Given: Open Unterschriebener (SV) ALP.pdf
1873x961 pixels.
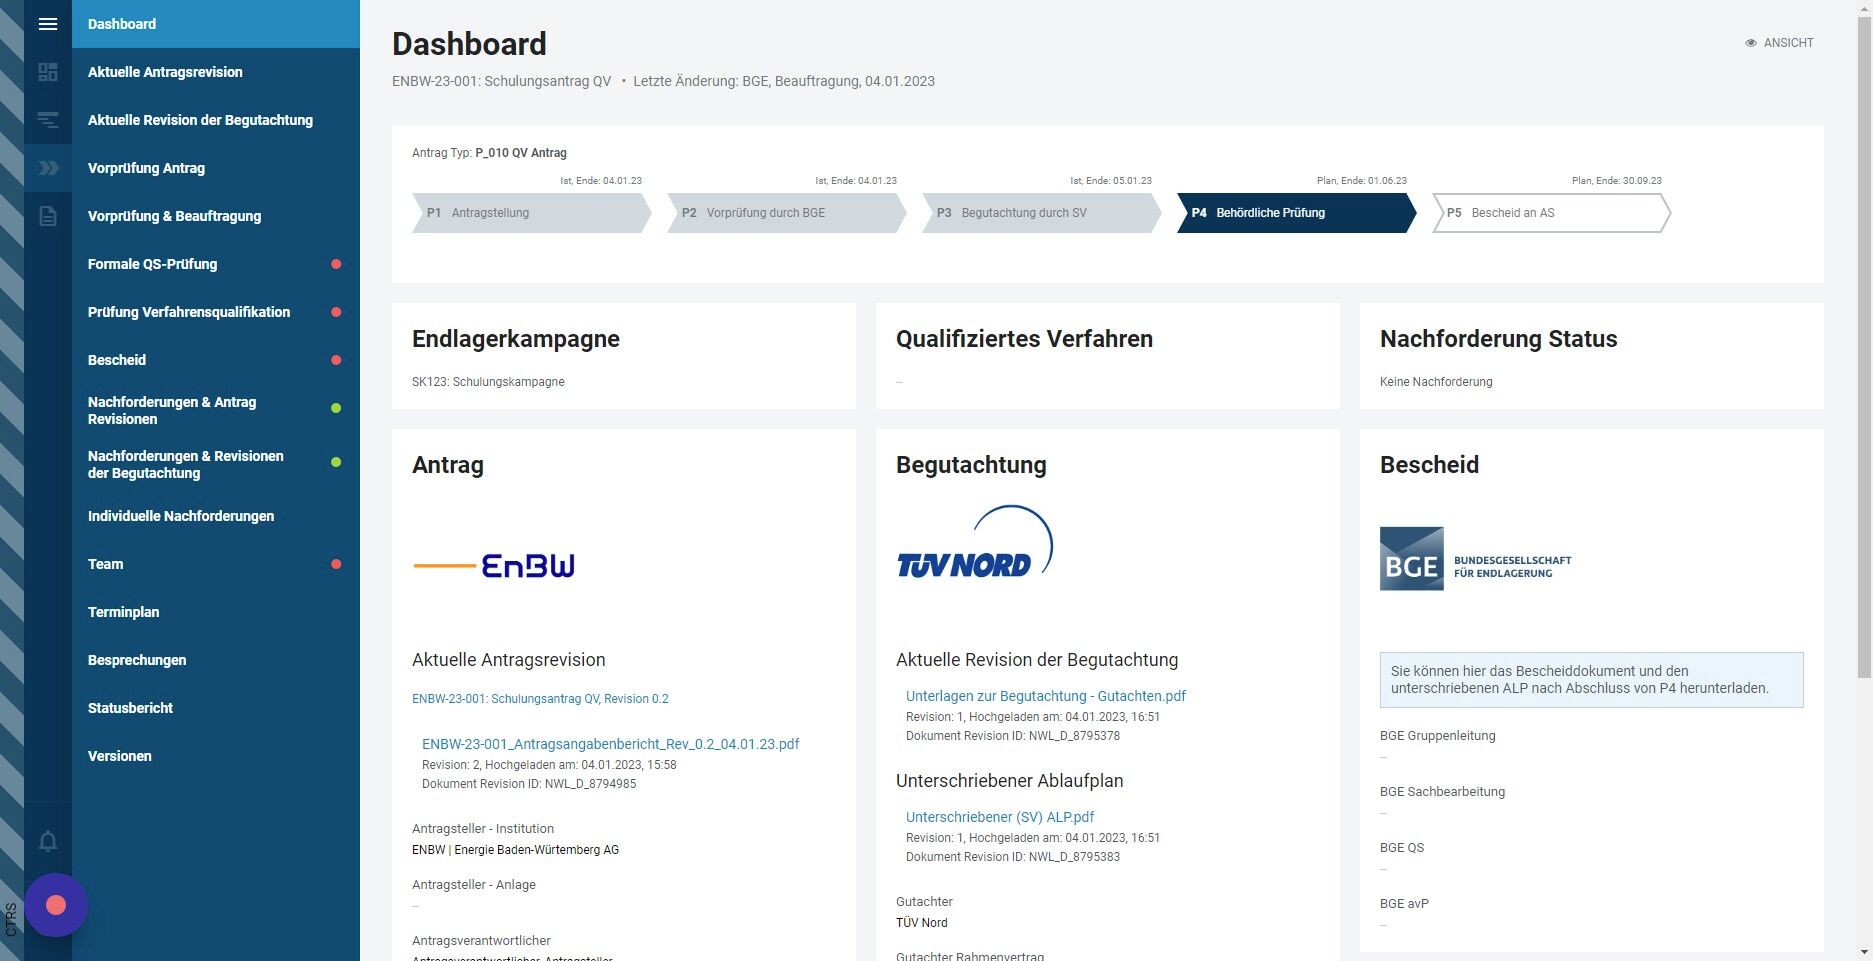Looking at the screenshot, I should tap(1000, 817).
